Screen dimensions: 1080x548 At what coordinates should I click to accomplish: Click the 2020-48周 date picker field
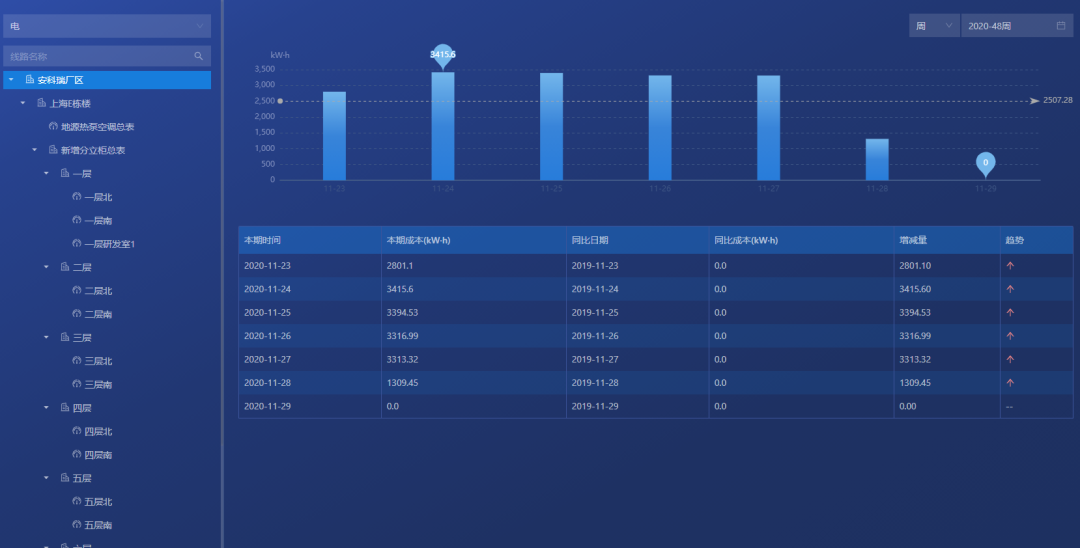click(x=1008, y=26)
